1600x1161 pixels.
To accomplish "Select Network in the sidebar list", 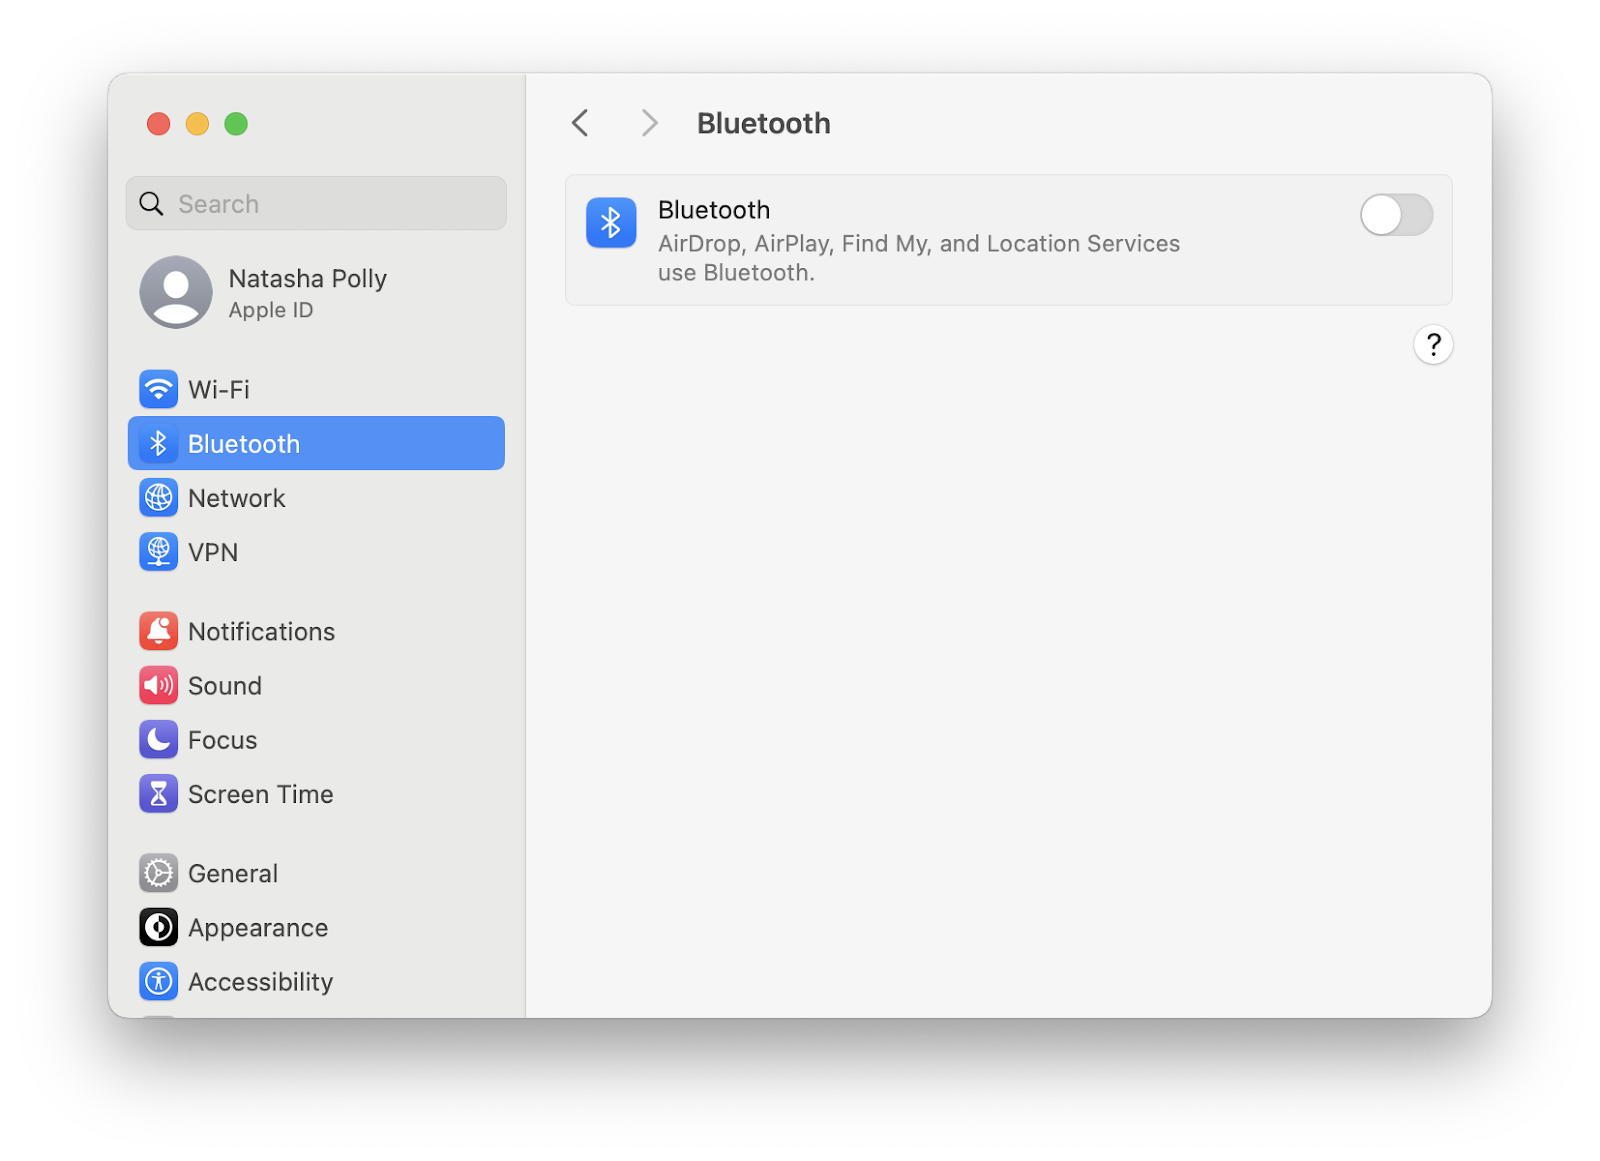I will [236, 497].
